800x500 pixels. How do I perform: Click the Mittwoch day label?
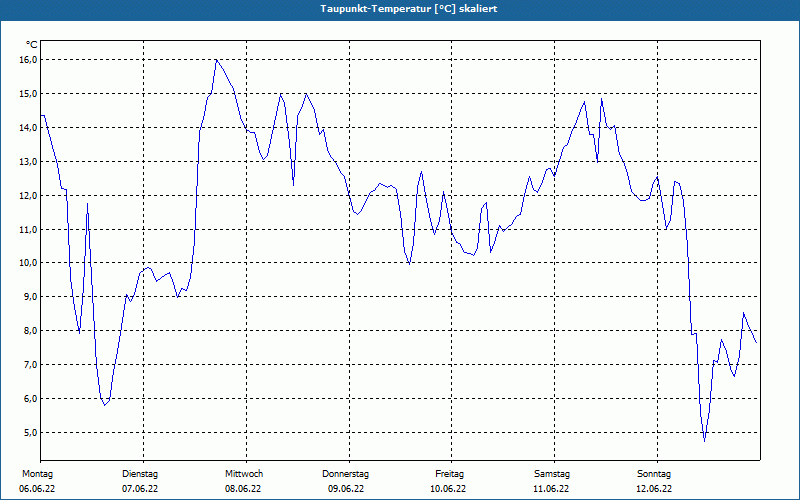(244, 474)
